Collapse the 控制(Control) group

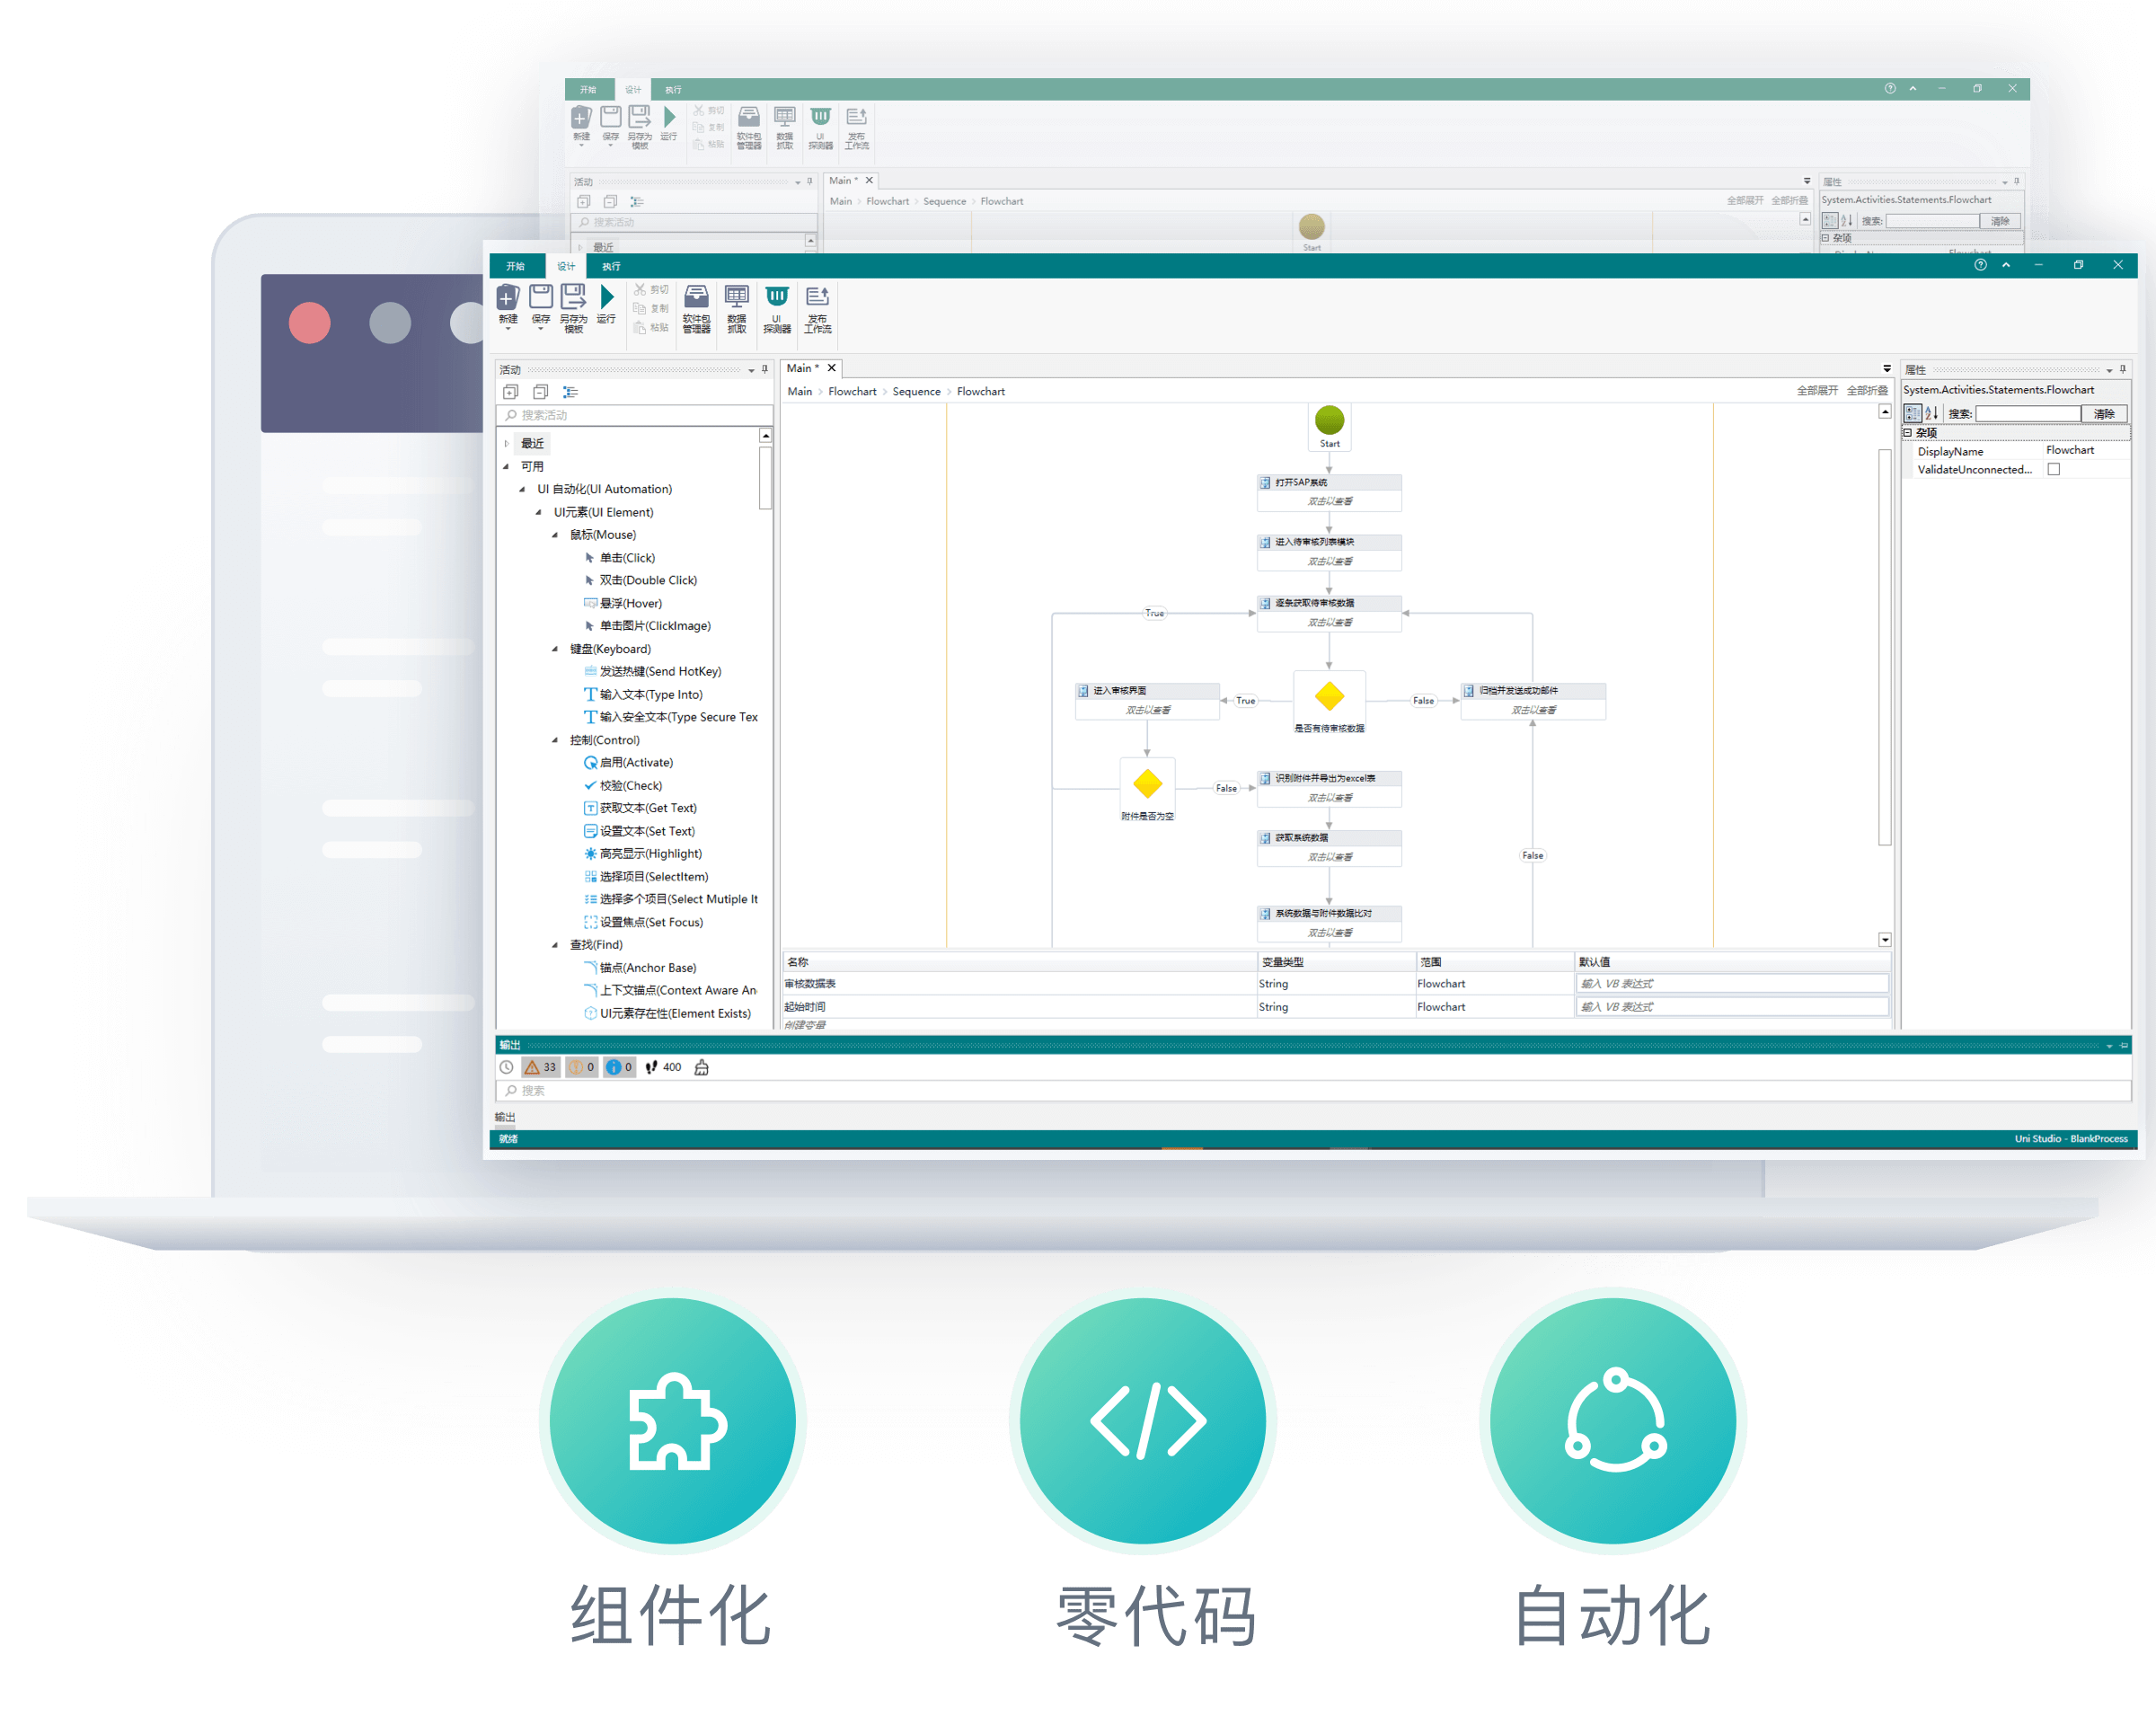coord(555,740)
